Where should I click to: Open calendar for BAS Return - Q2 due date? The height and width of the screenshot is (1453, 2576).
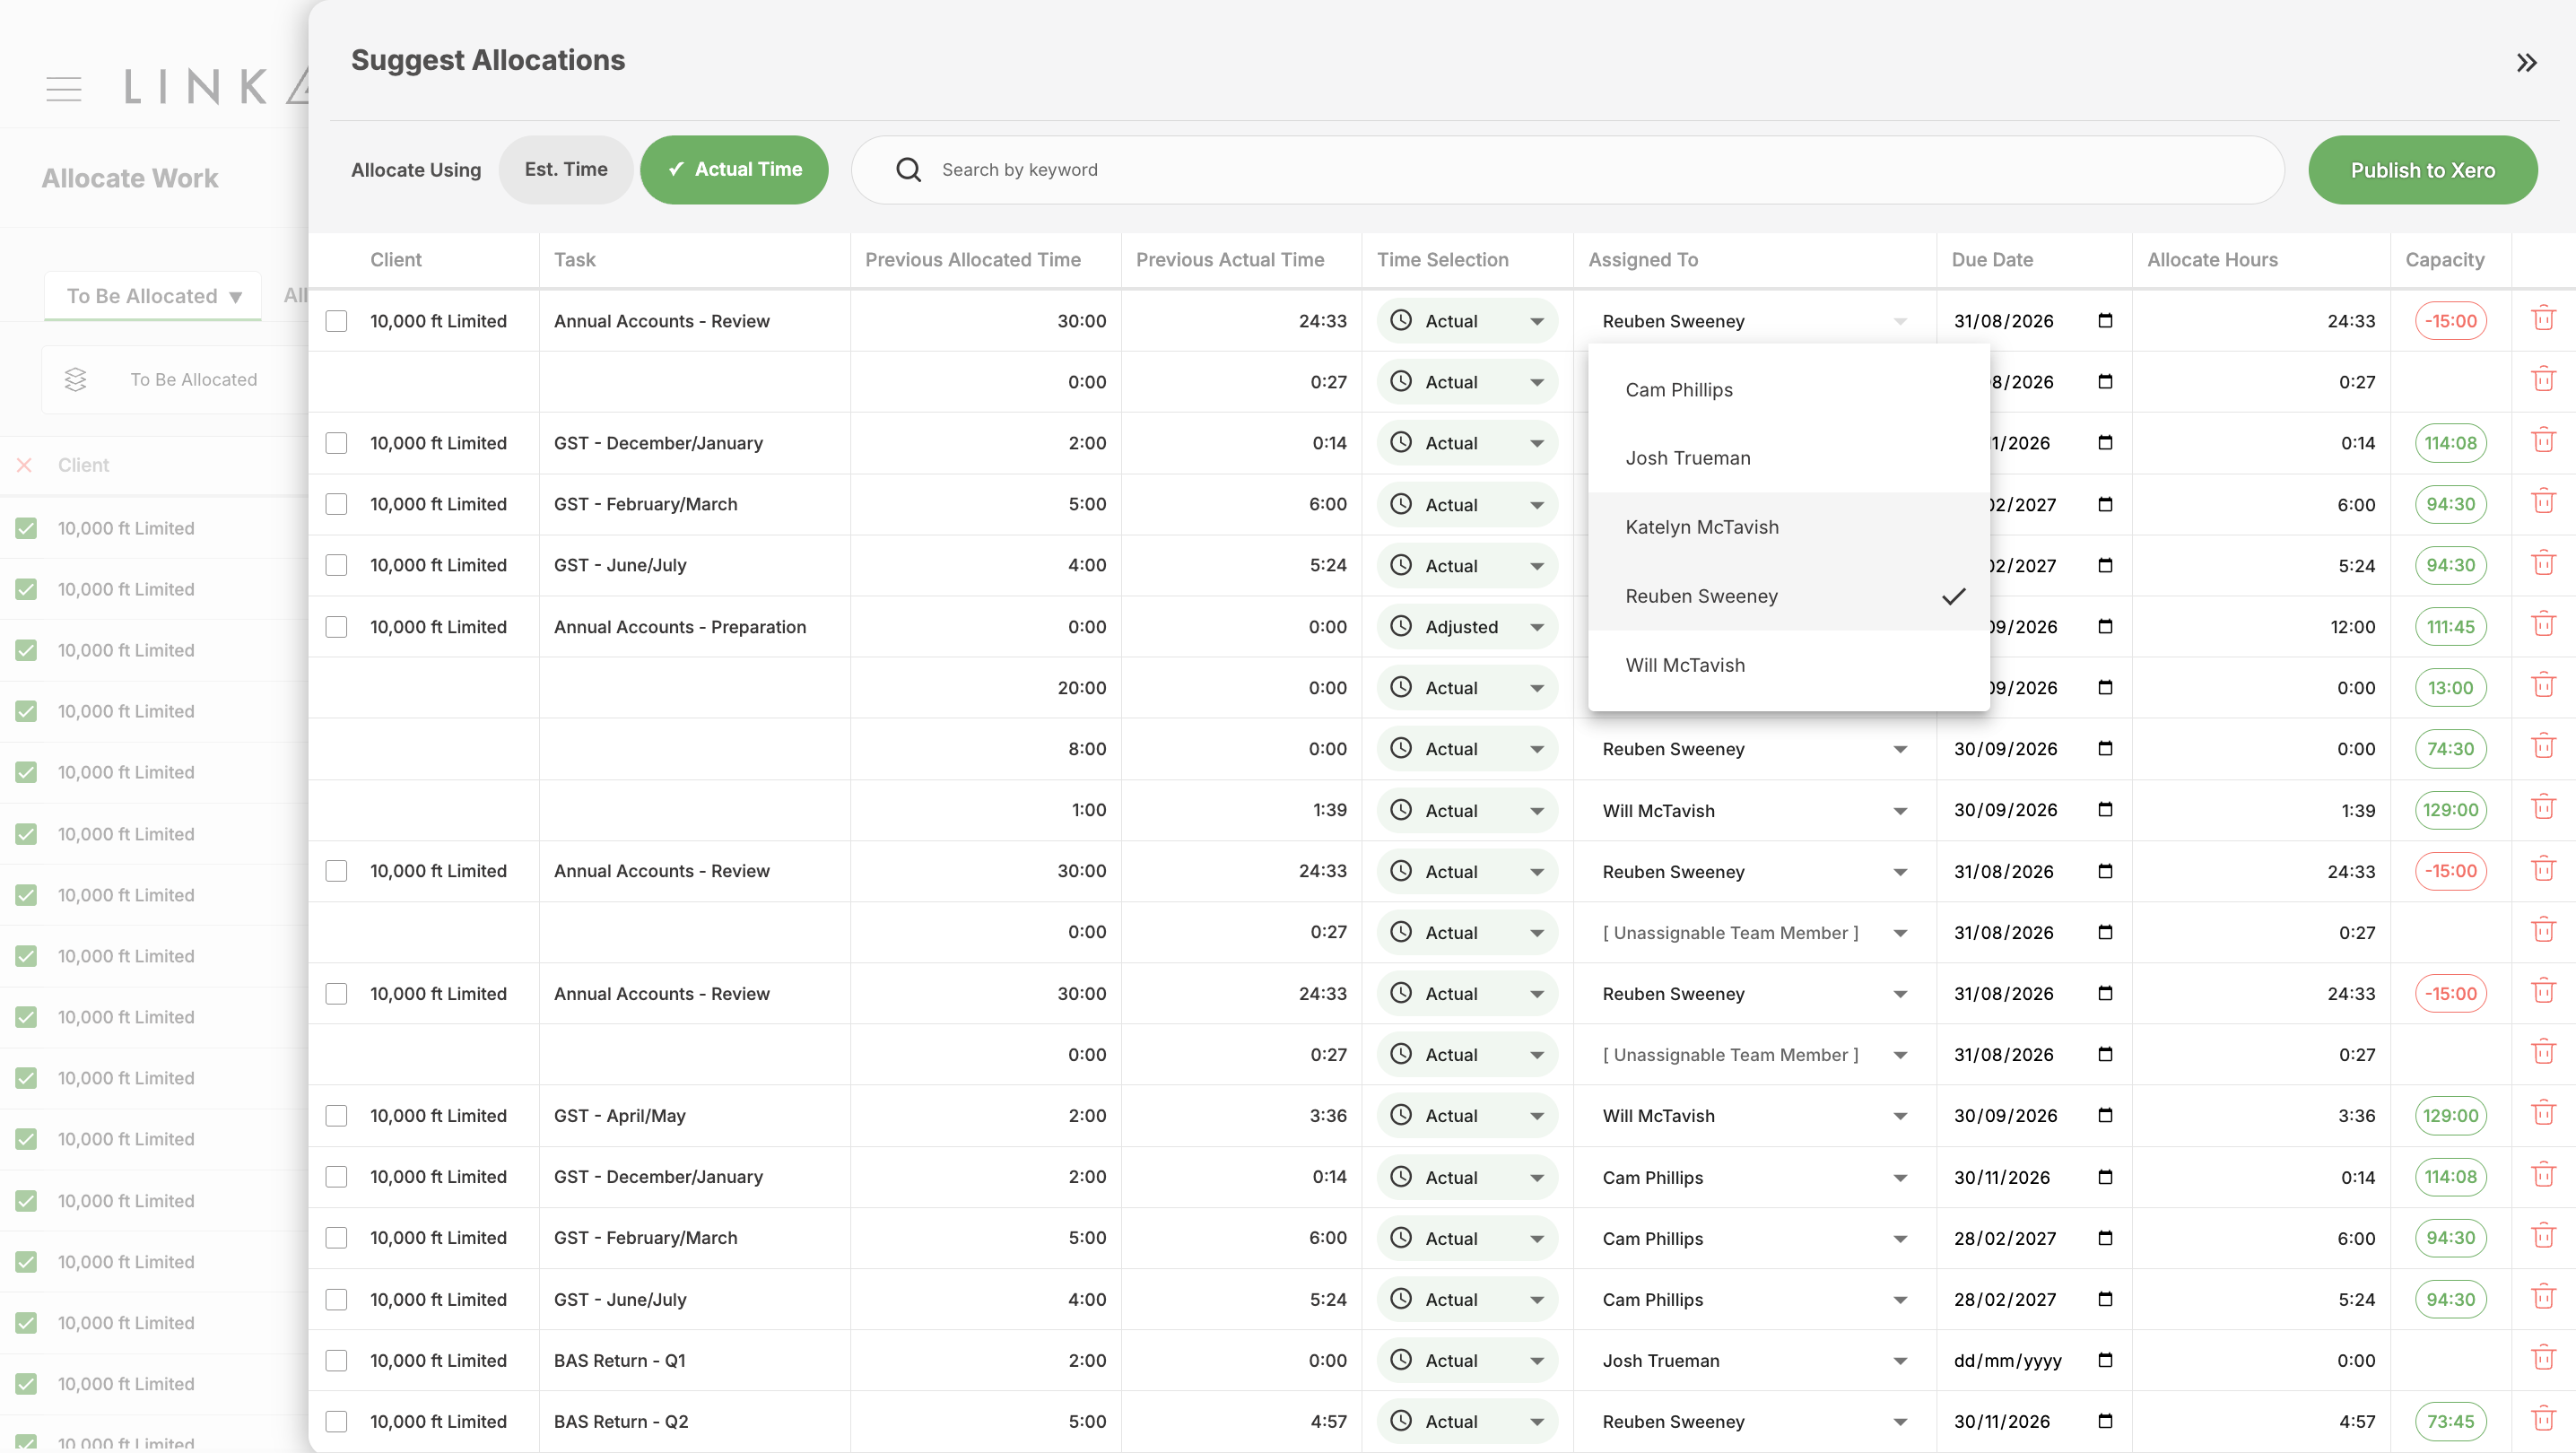pyautogui.click(x=2105, y=1421)
